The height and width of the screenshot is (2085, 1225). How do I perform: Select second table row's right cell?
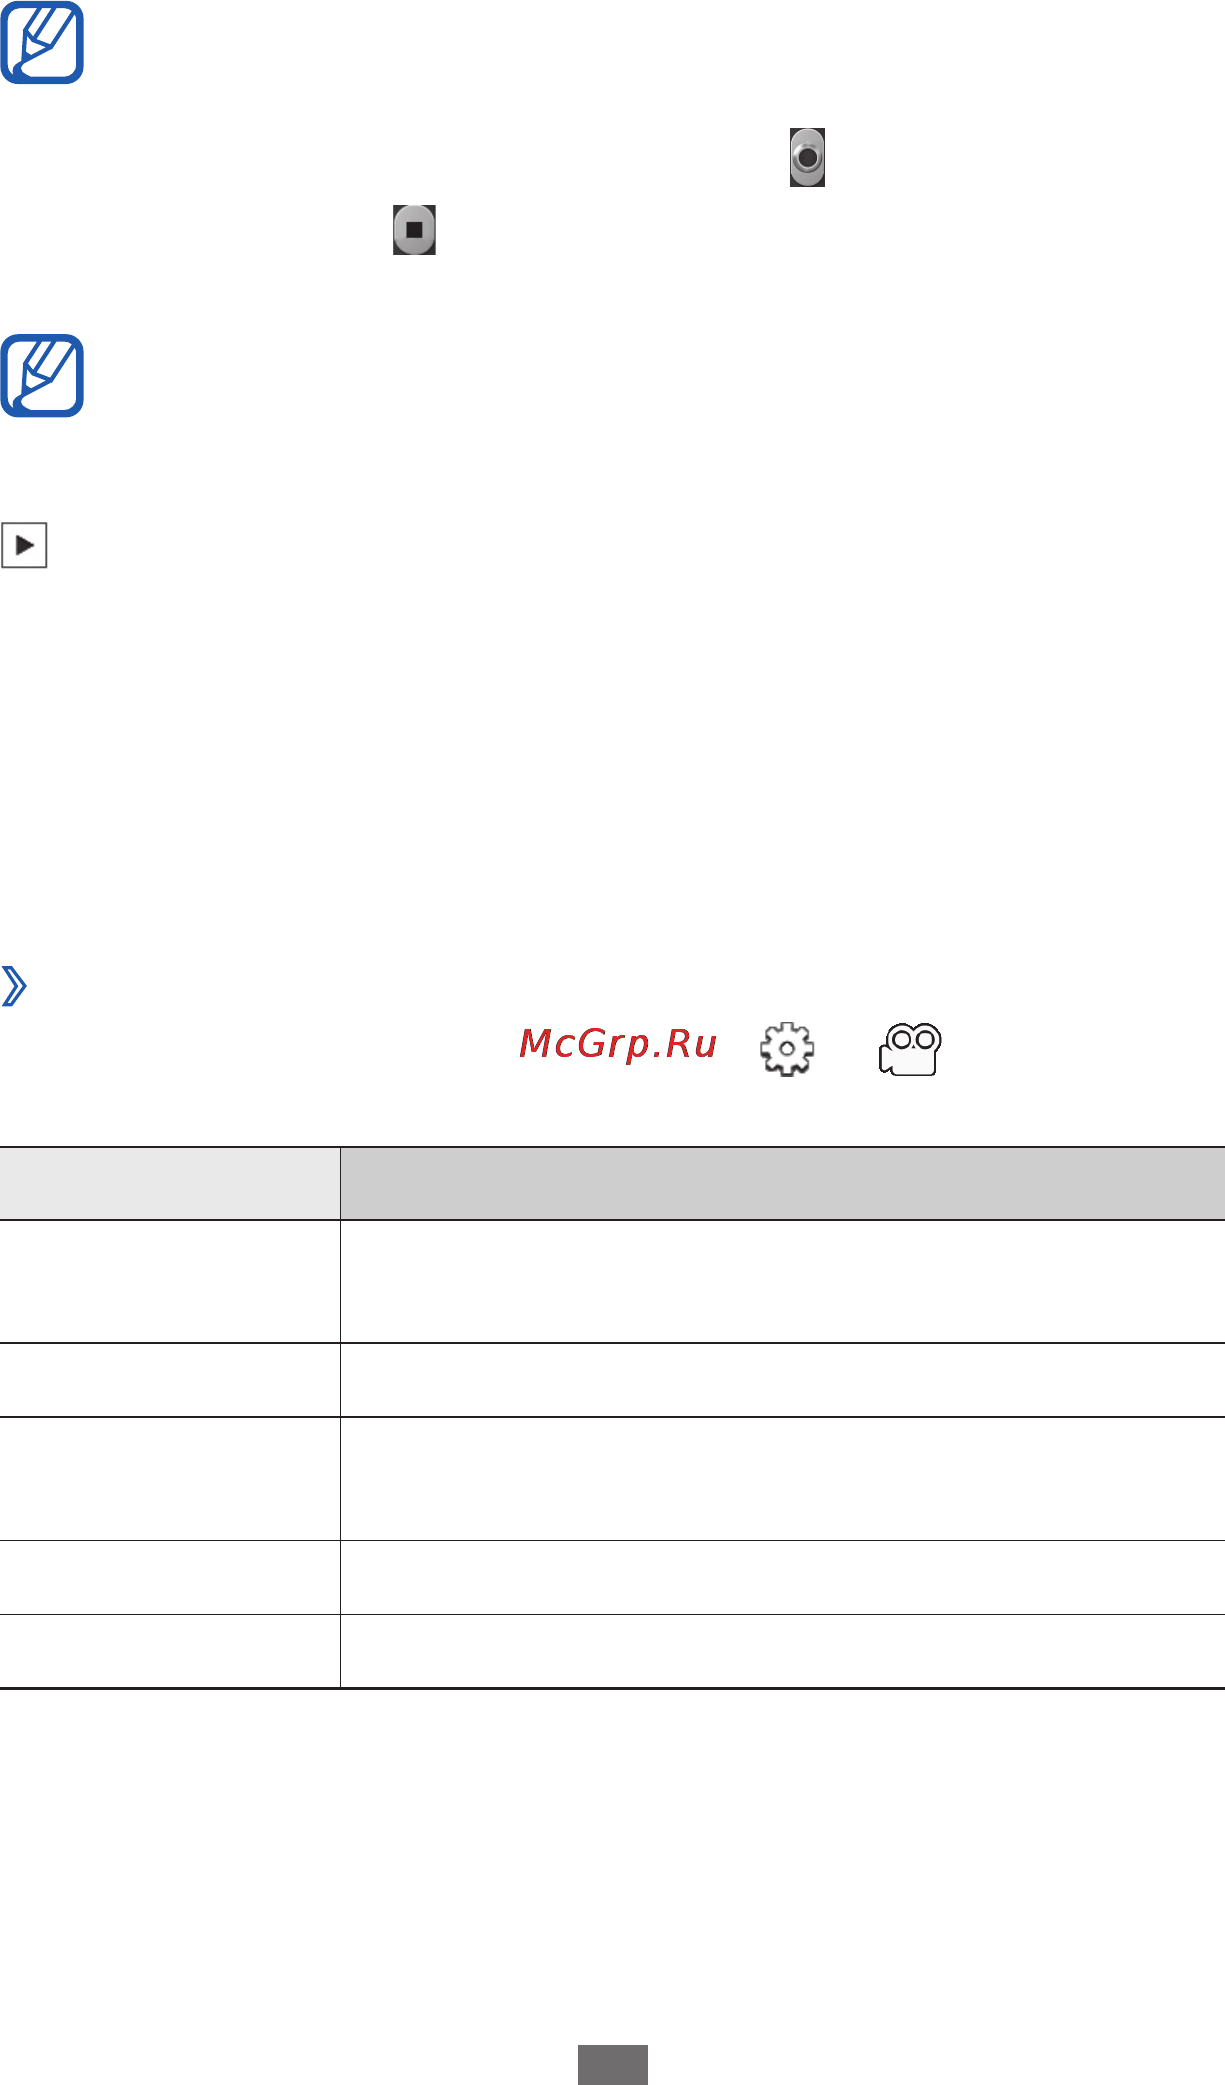coord(783,1380)
